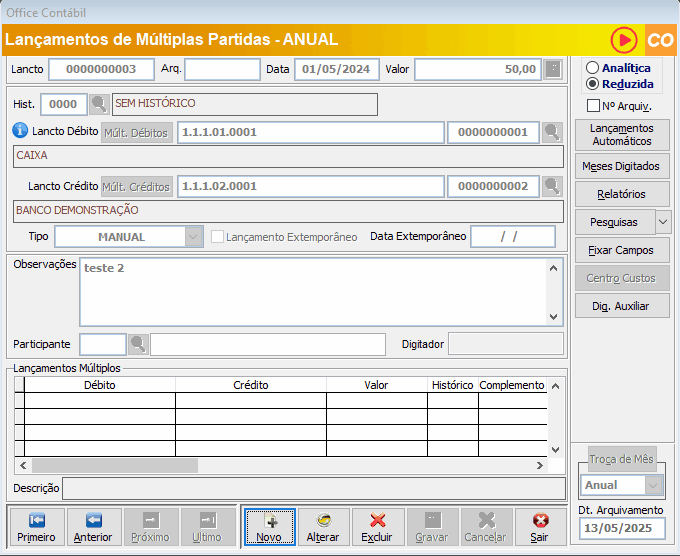Search debit account with magnifier icon
The image size is (680, 556).
pos(553,133)
